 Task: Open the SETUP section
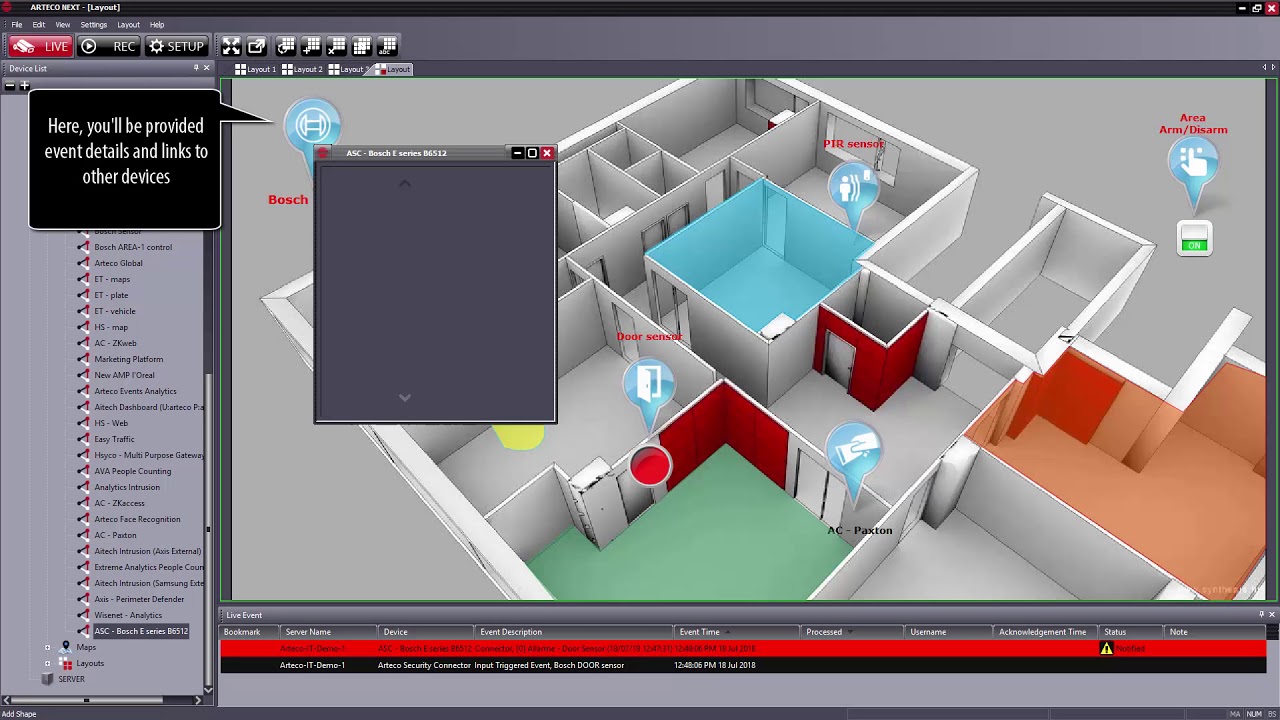176,46
